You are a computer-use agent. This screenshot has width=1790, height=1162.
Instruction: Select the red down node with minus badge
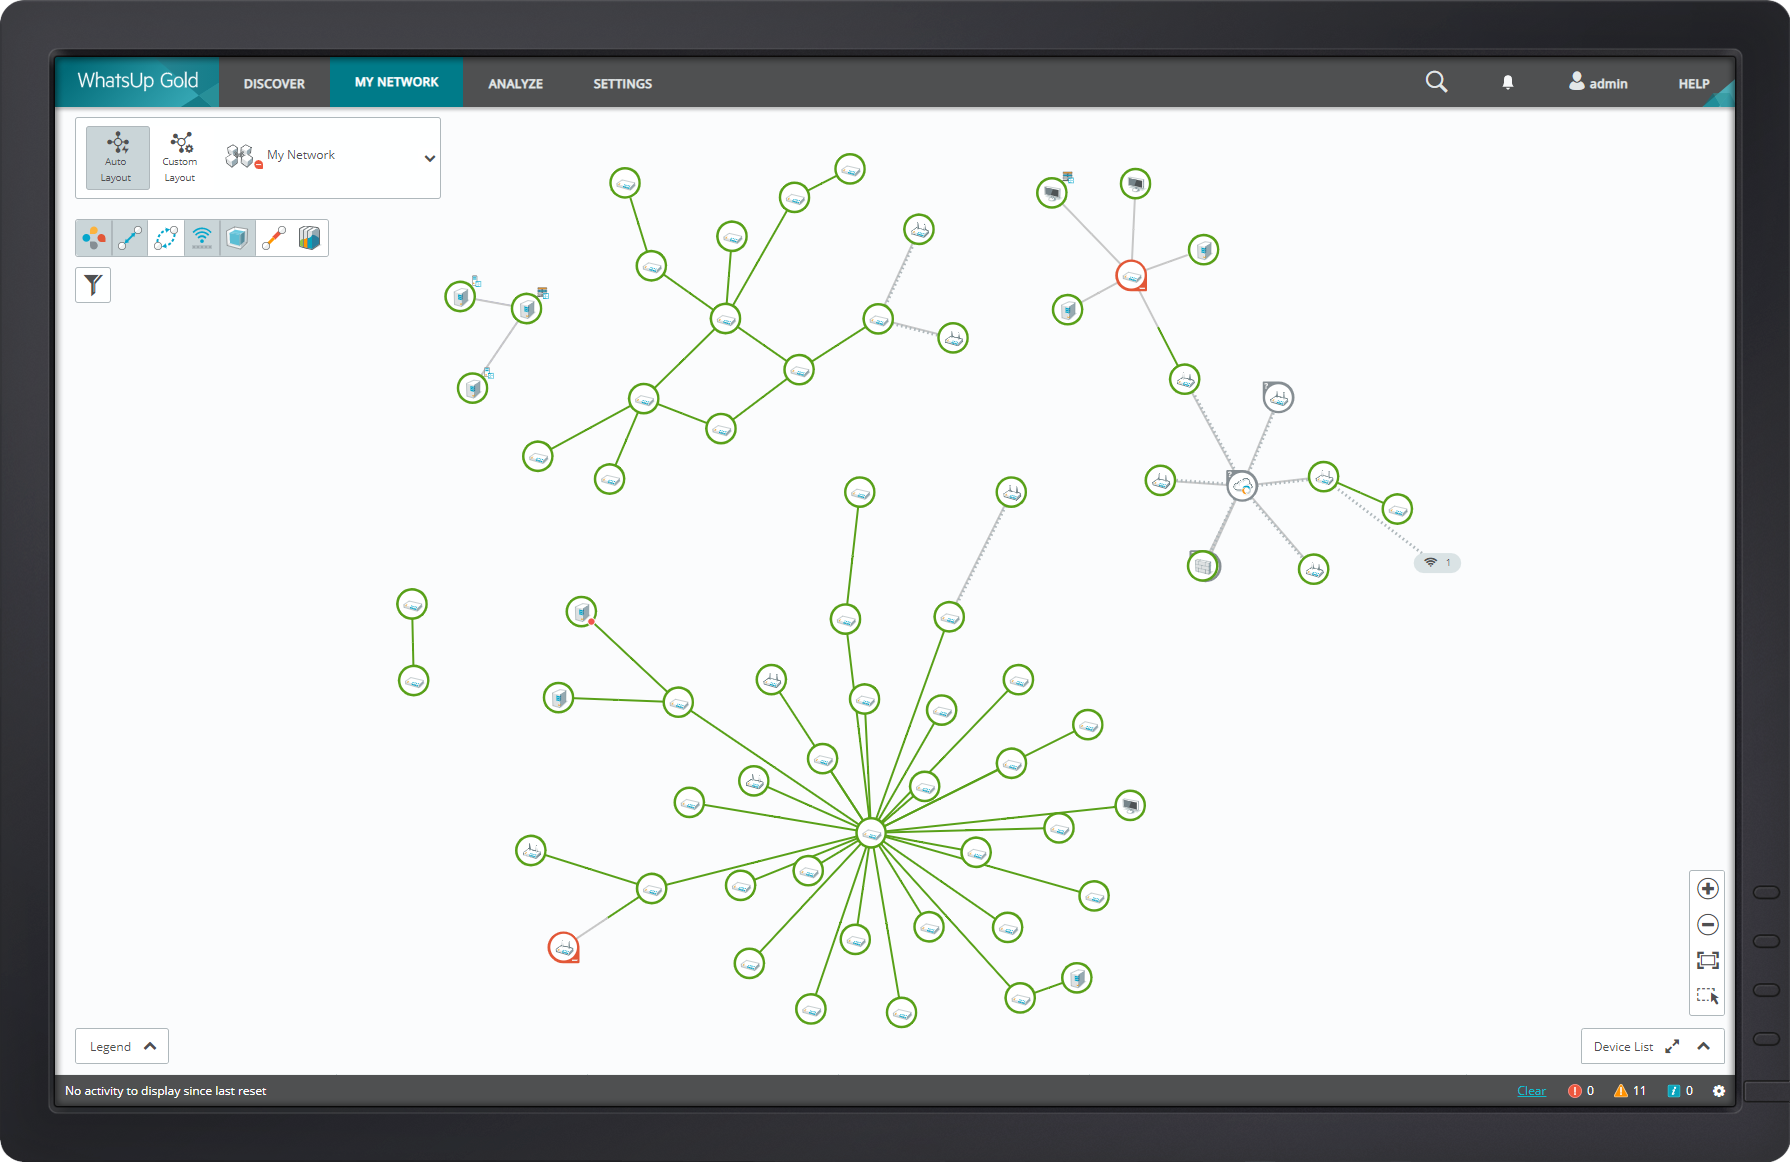click(1131, 275)
